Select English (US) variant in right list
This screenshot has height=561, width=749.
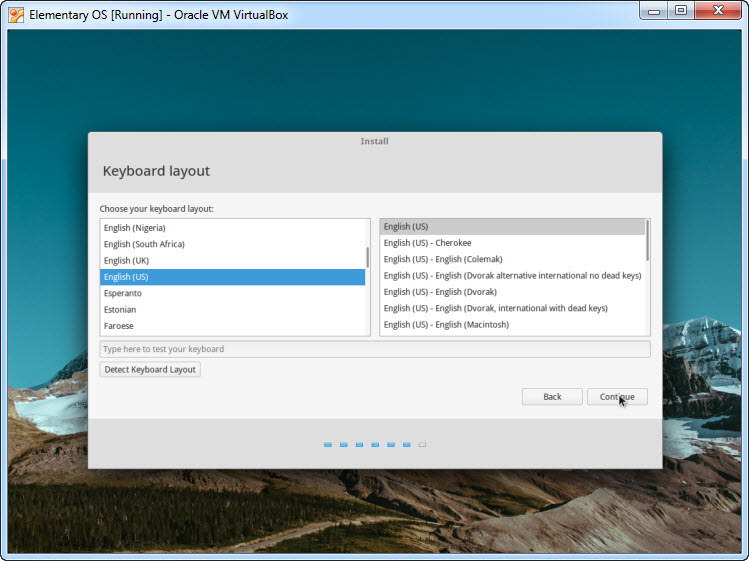[512, 227]
